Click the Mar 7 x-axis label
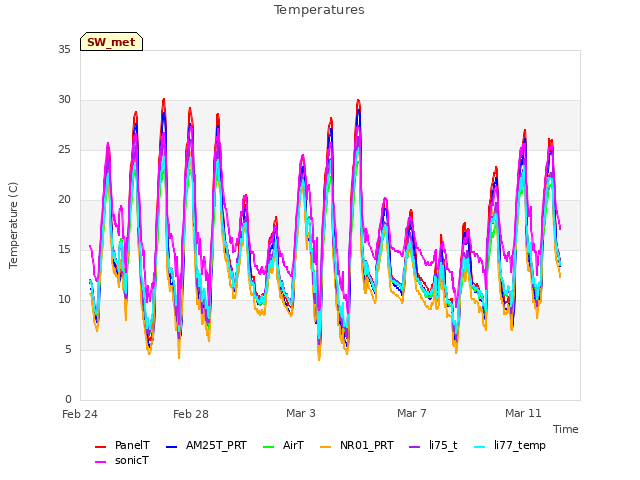The height and width of the screenshot is (480, 640). [x=412, y=413]
